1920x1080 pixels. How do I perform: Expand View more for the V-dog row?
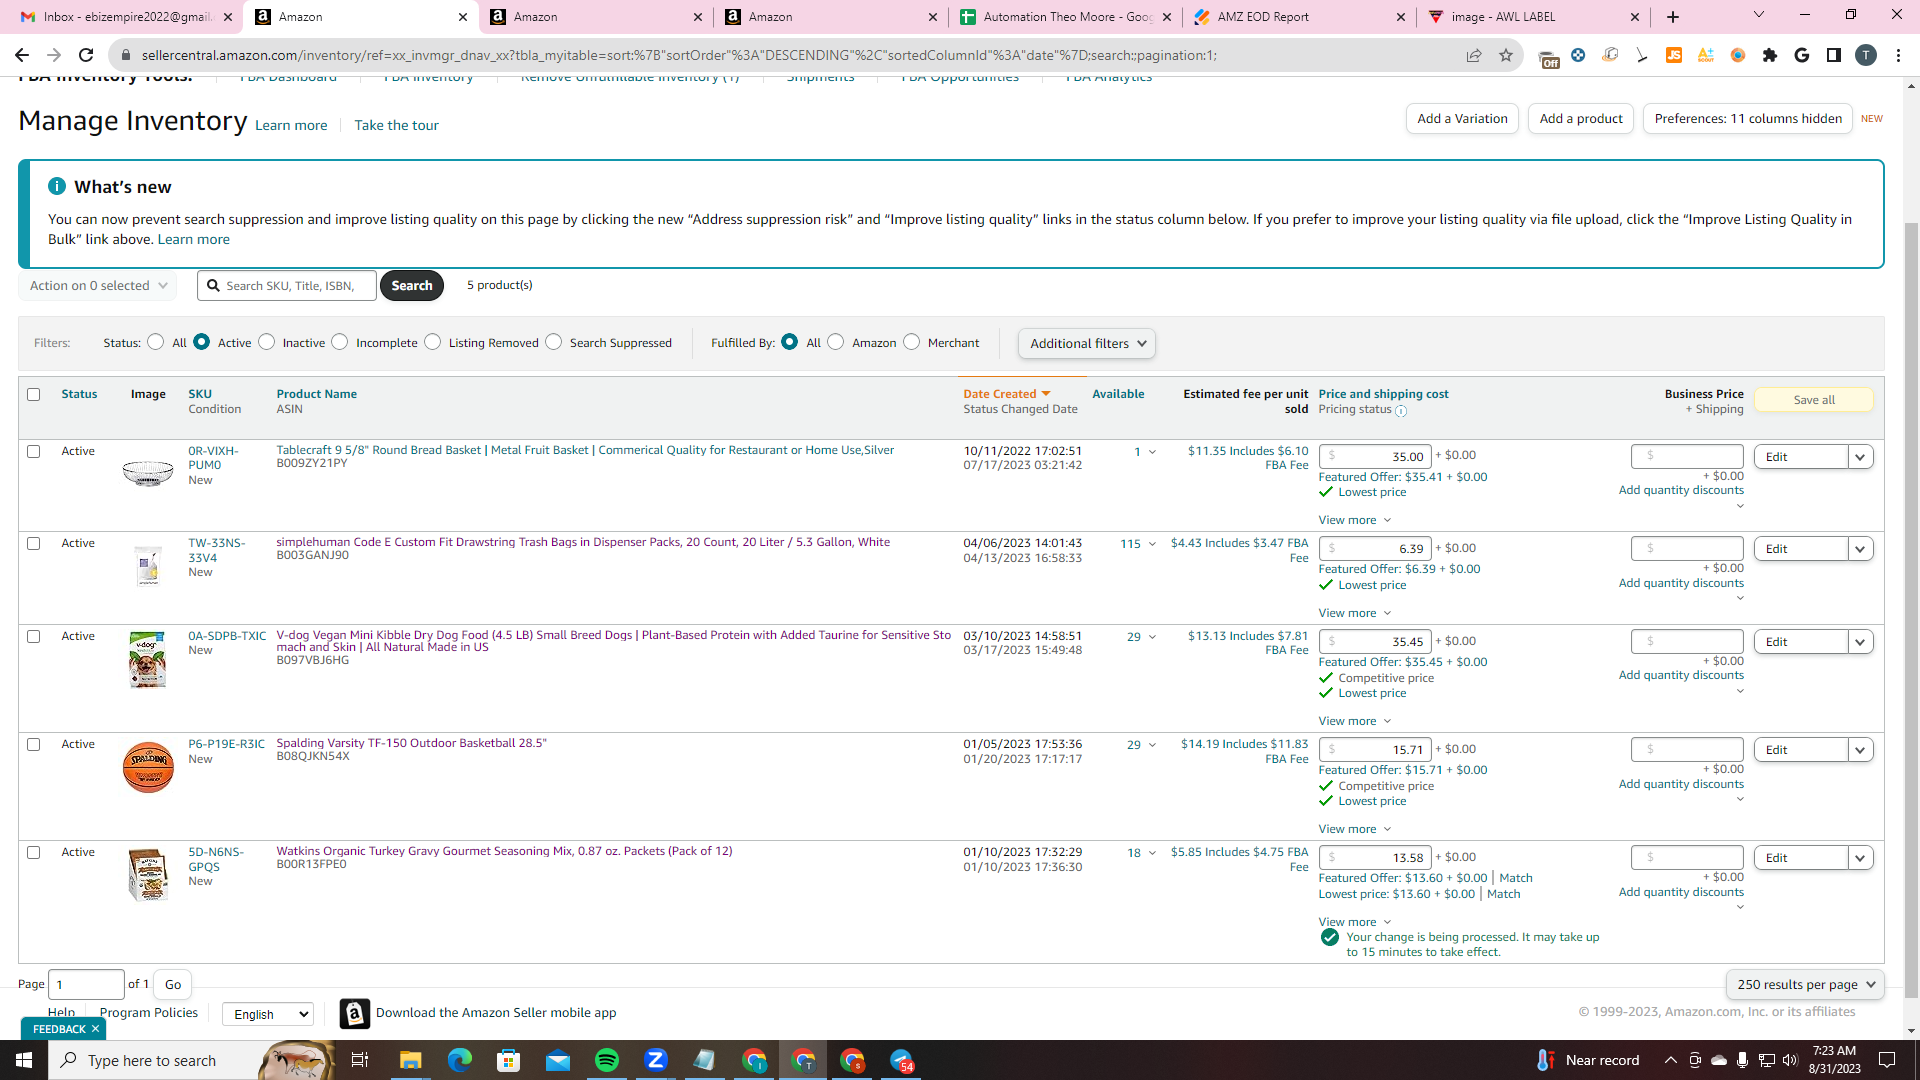pos(1355,721)
